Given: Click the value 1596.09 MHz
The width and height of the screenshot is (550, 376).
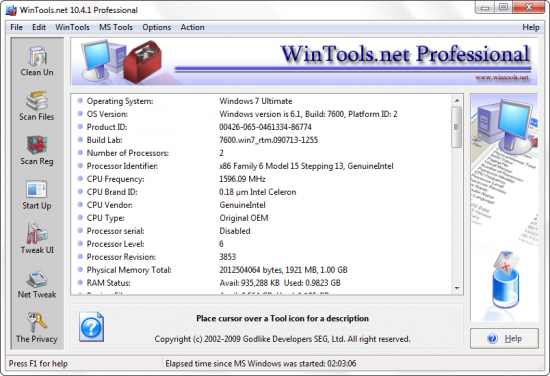Looking at the screenshot, I should 242,179.
